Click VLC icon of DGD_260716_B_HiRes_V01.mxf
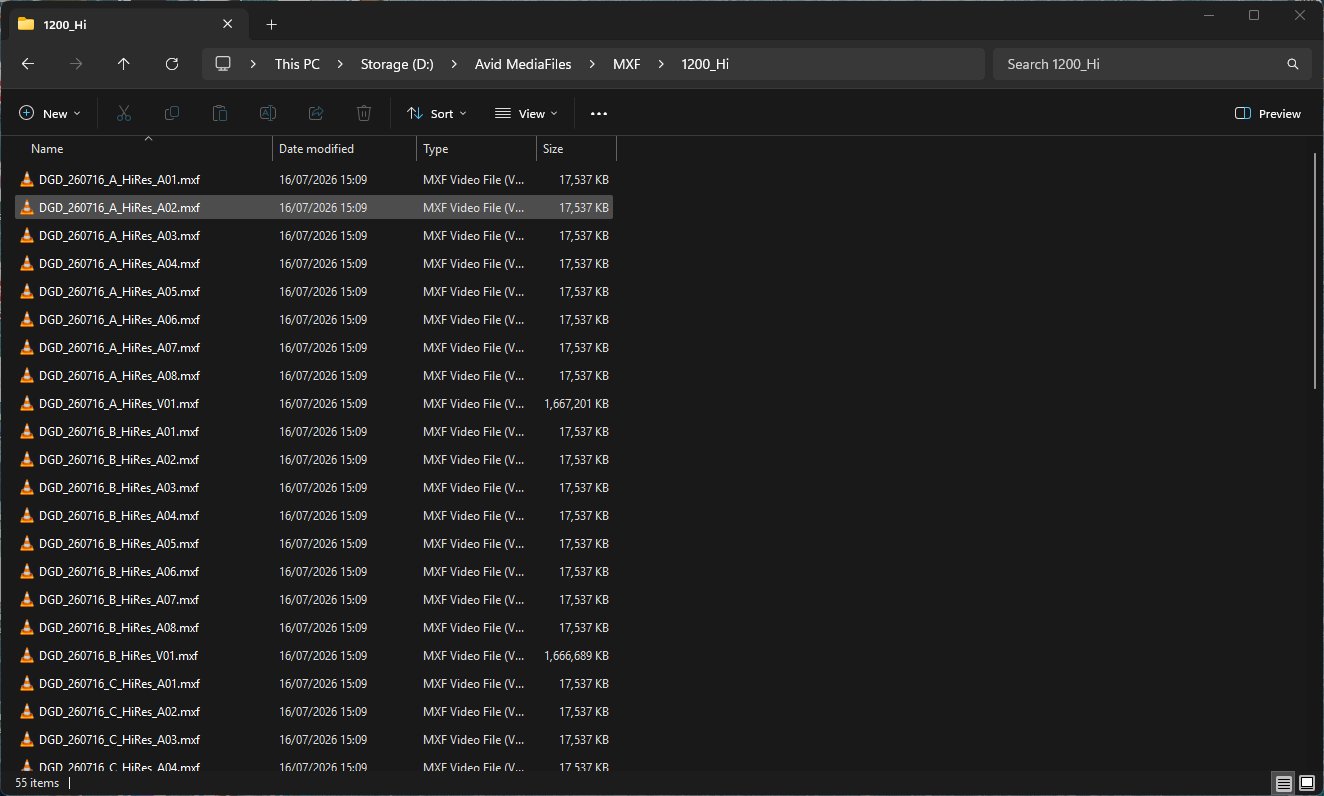This screenshot has height=796, width=1324. click(x=27, y=656)
